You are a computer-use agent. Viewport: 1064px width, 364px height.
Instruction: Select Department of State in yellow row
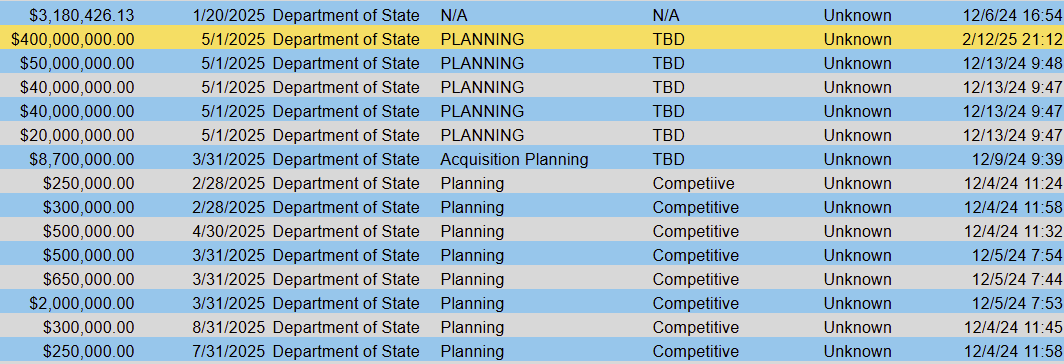346,39
